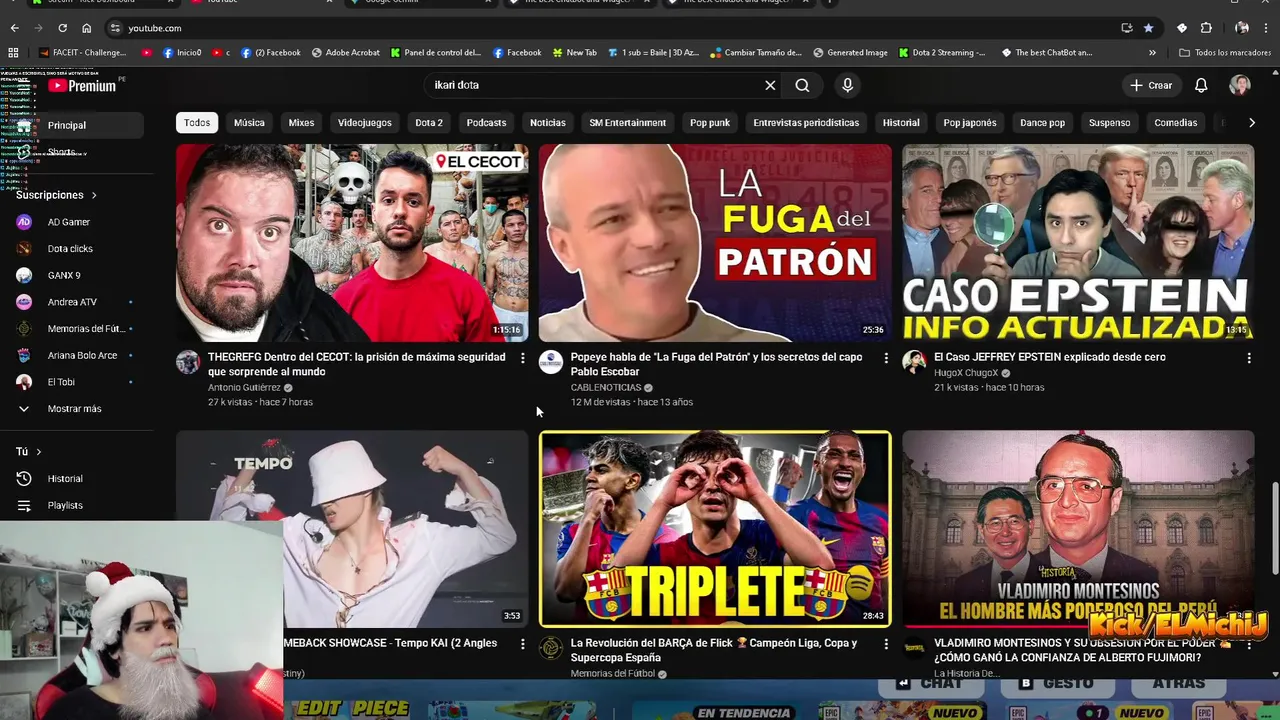Click the magnifier search button

point(802,85)
